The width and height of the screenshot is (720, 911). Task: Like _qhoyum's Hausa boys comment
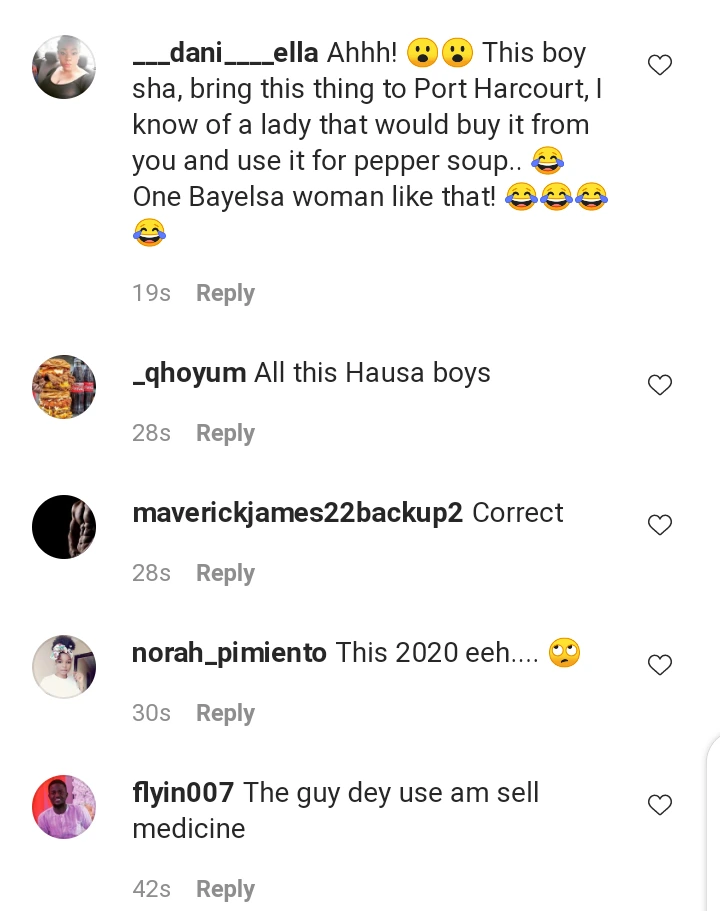click(660, 385)
